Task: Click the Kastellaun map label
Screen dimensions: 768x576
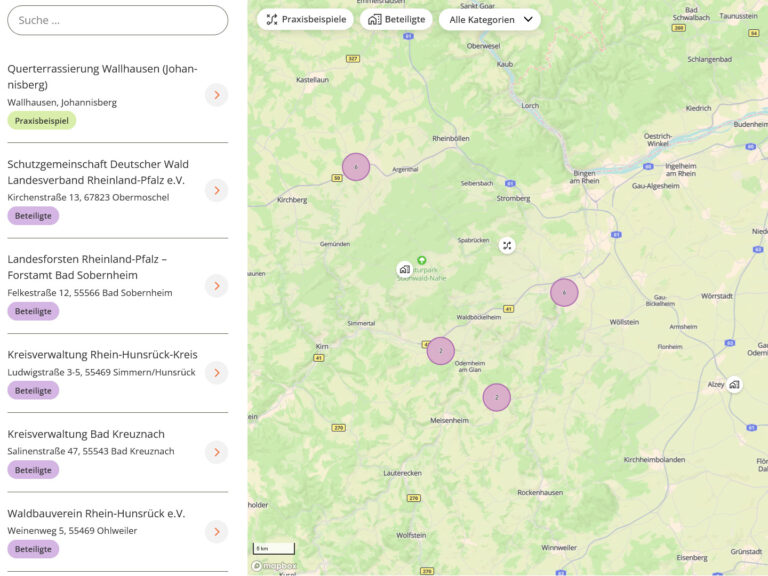Action: tap(312, 79)
